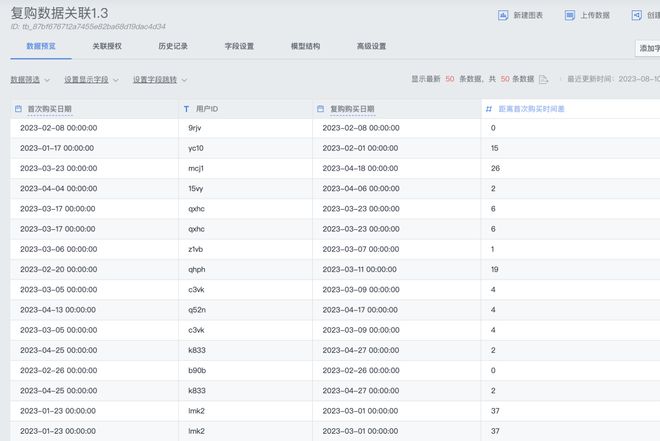The width and height of the screenshot is (660, 441).
Task: Click the text-type icon beside 用户ID
Action: [186, 108]
